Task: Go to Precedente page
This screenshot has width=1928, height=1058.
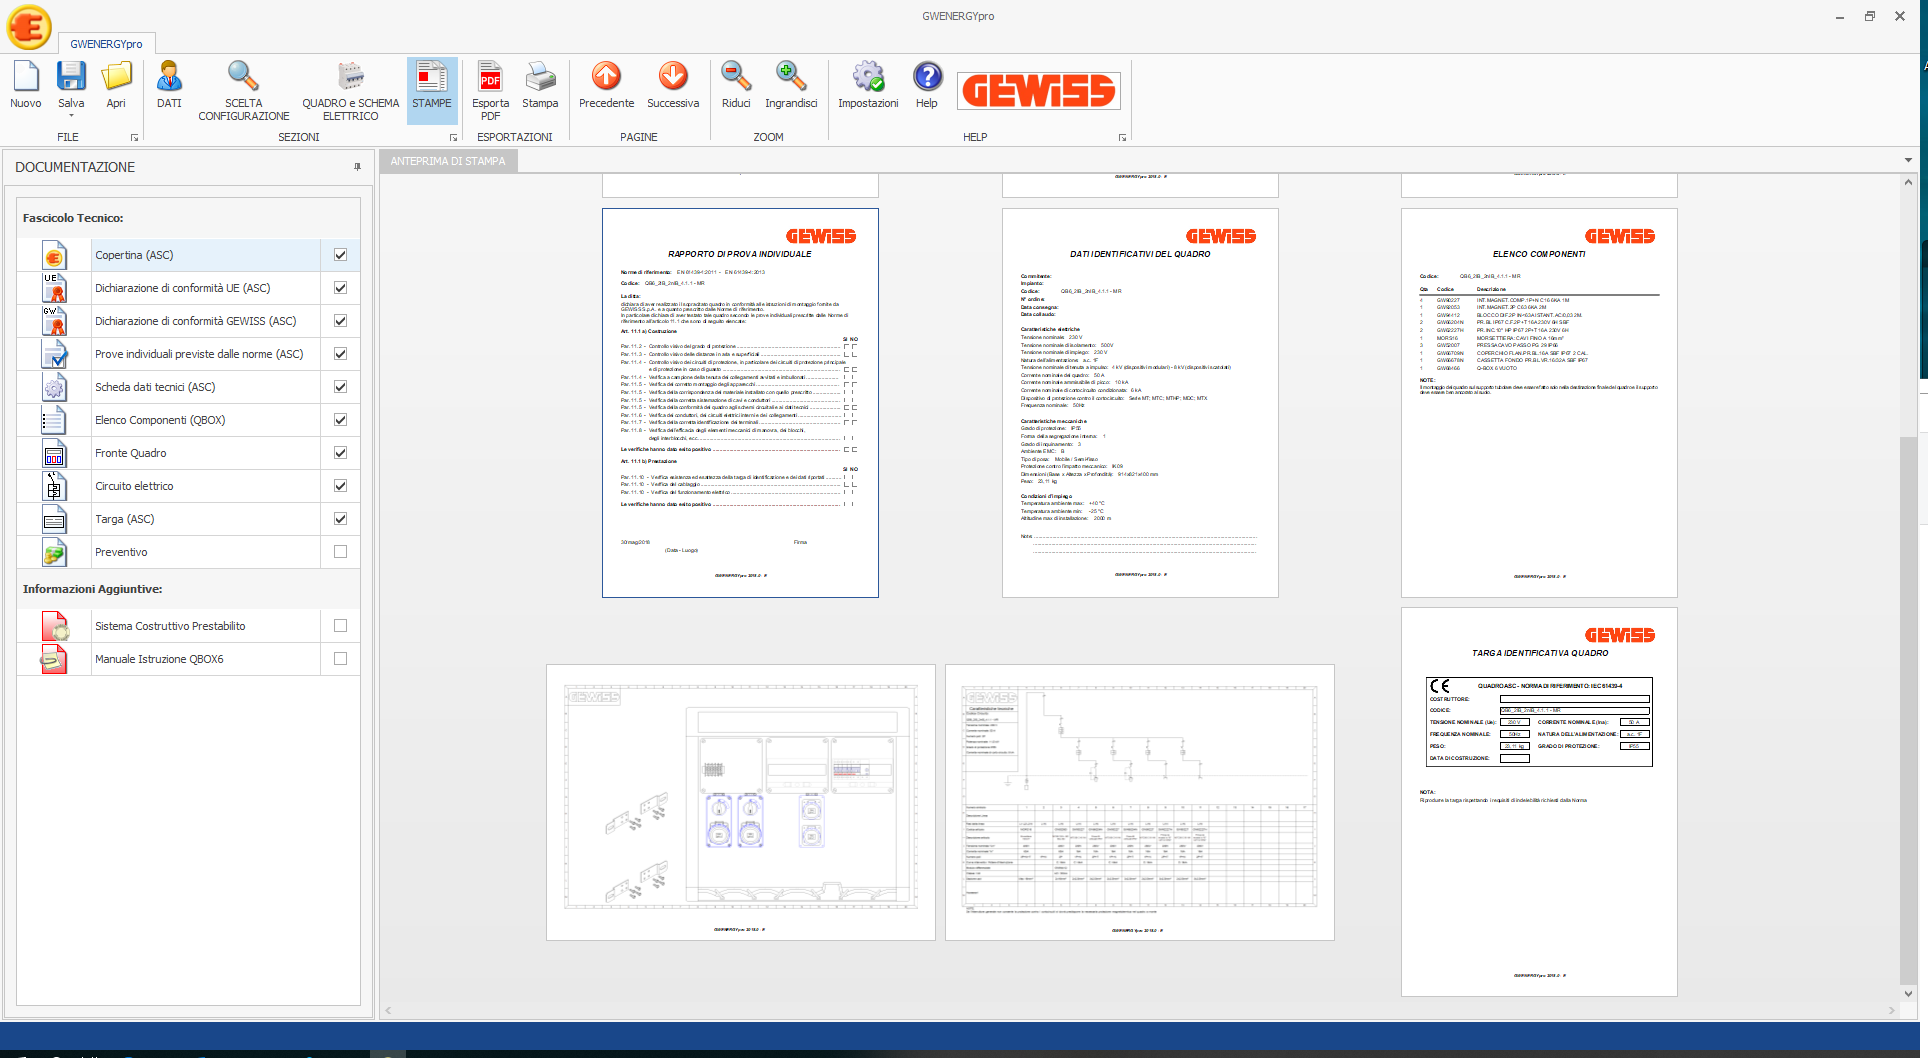Action: click(x=606, y=76)
